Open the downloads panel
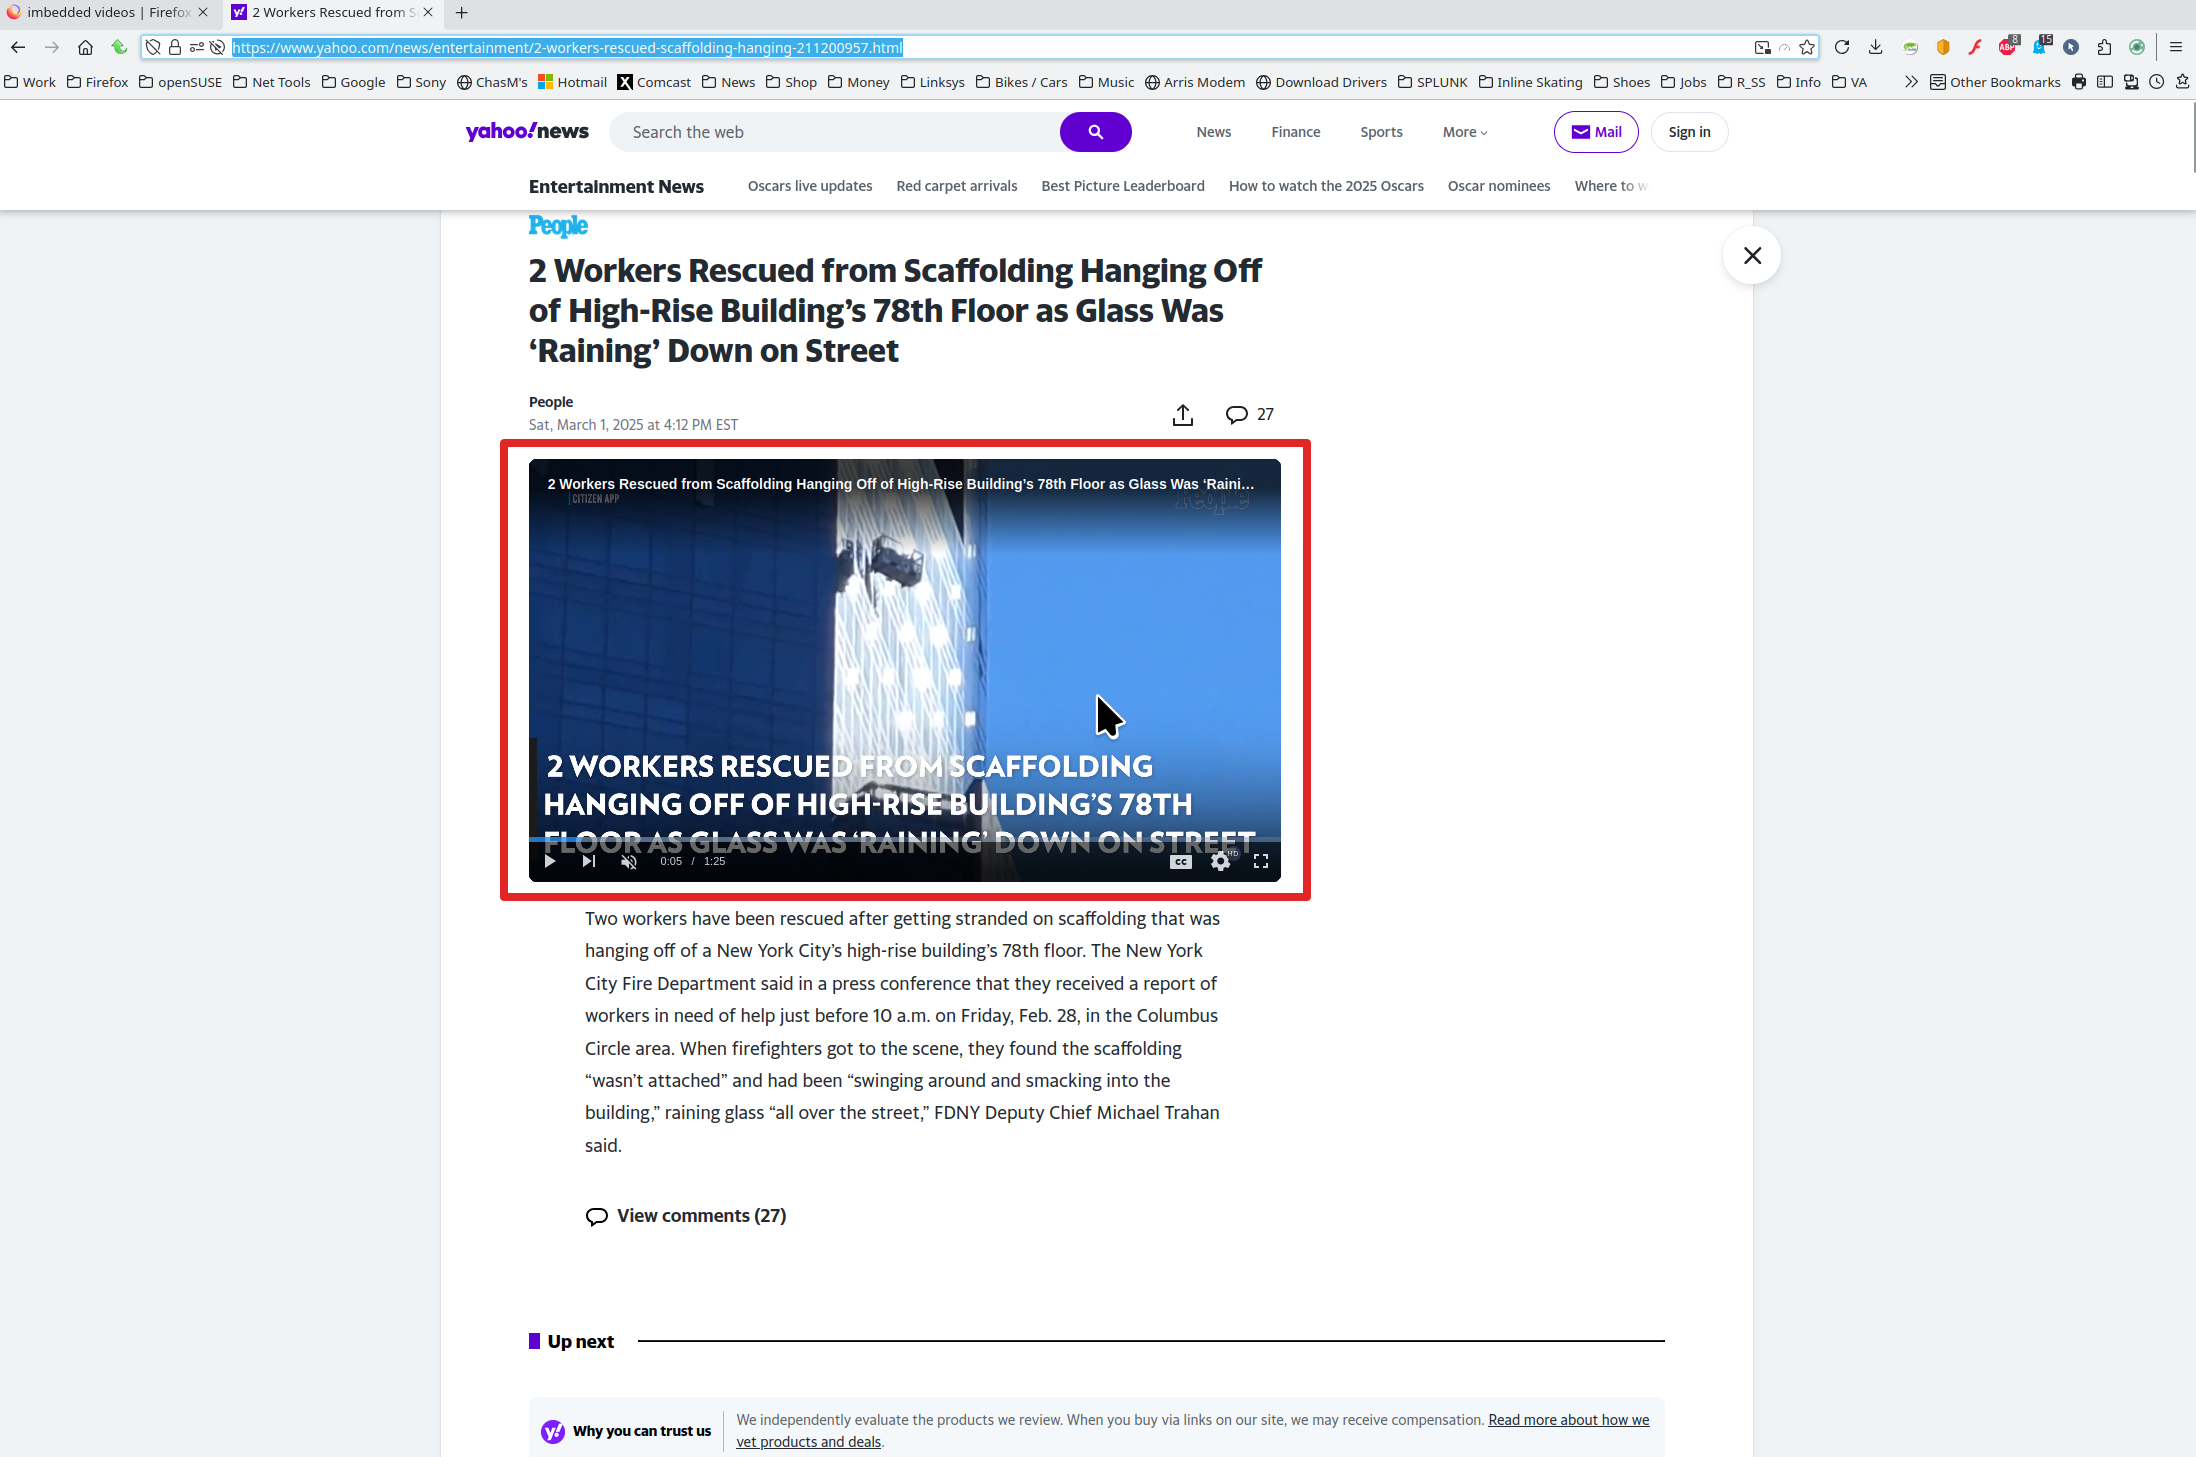 click(x=1875, y=47)
